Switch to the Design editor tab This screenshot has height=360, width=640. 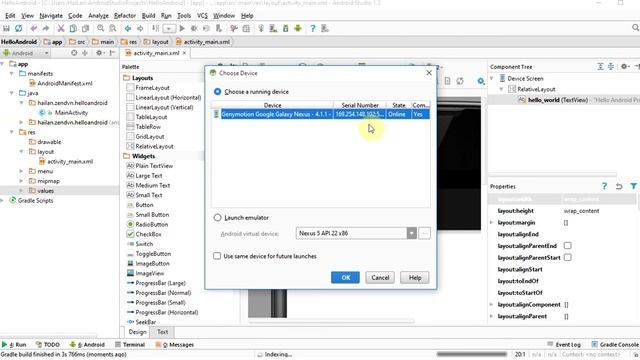[137, 332]
